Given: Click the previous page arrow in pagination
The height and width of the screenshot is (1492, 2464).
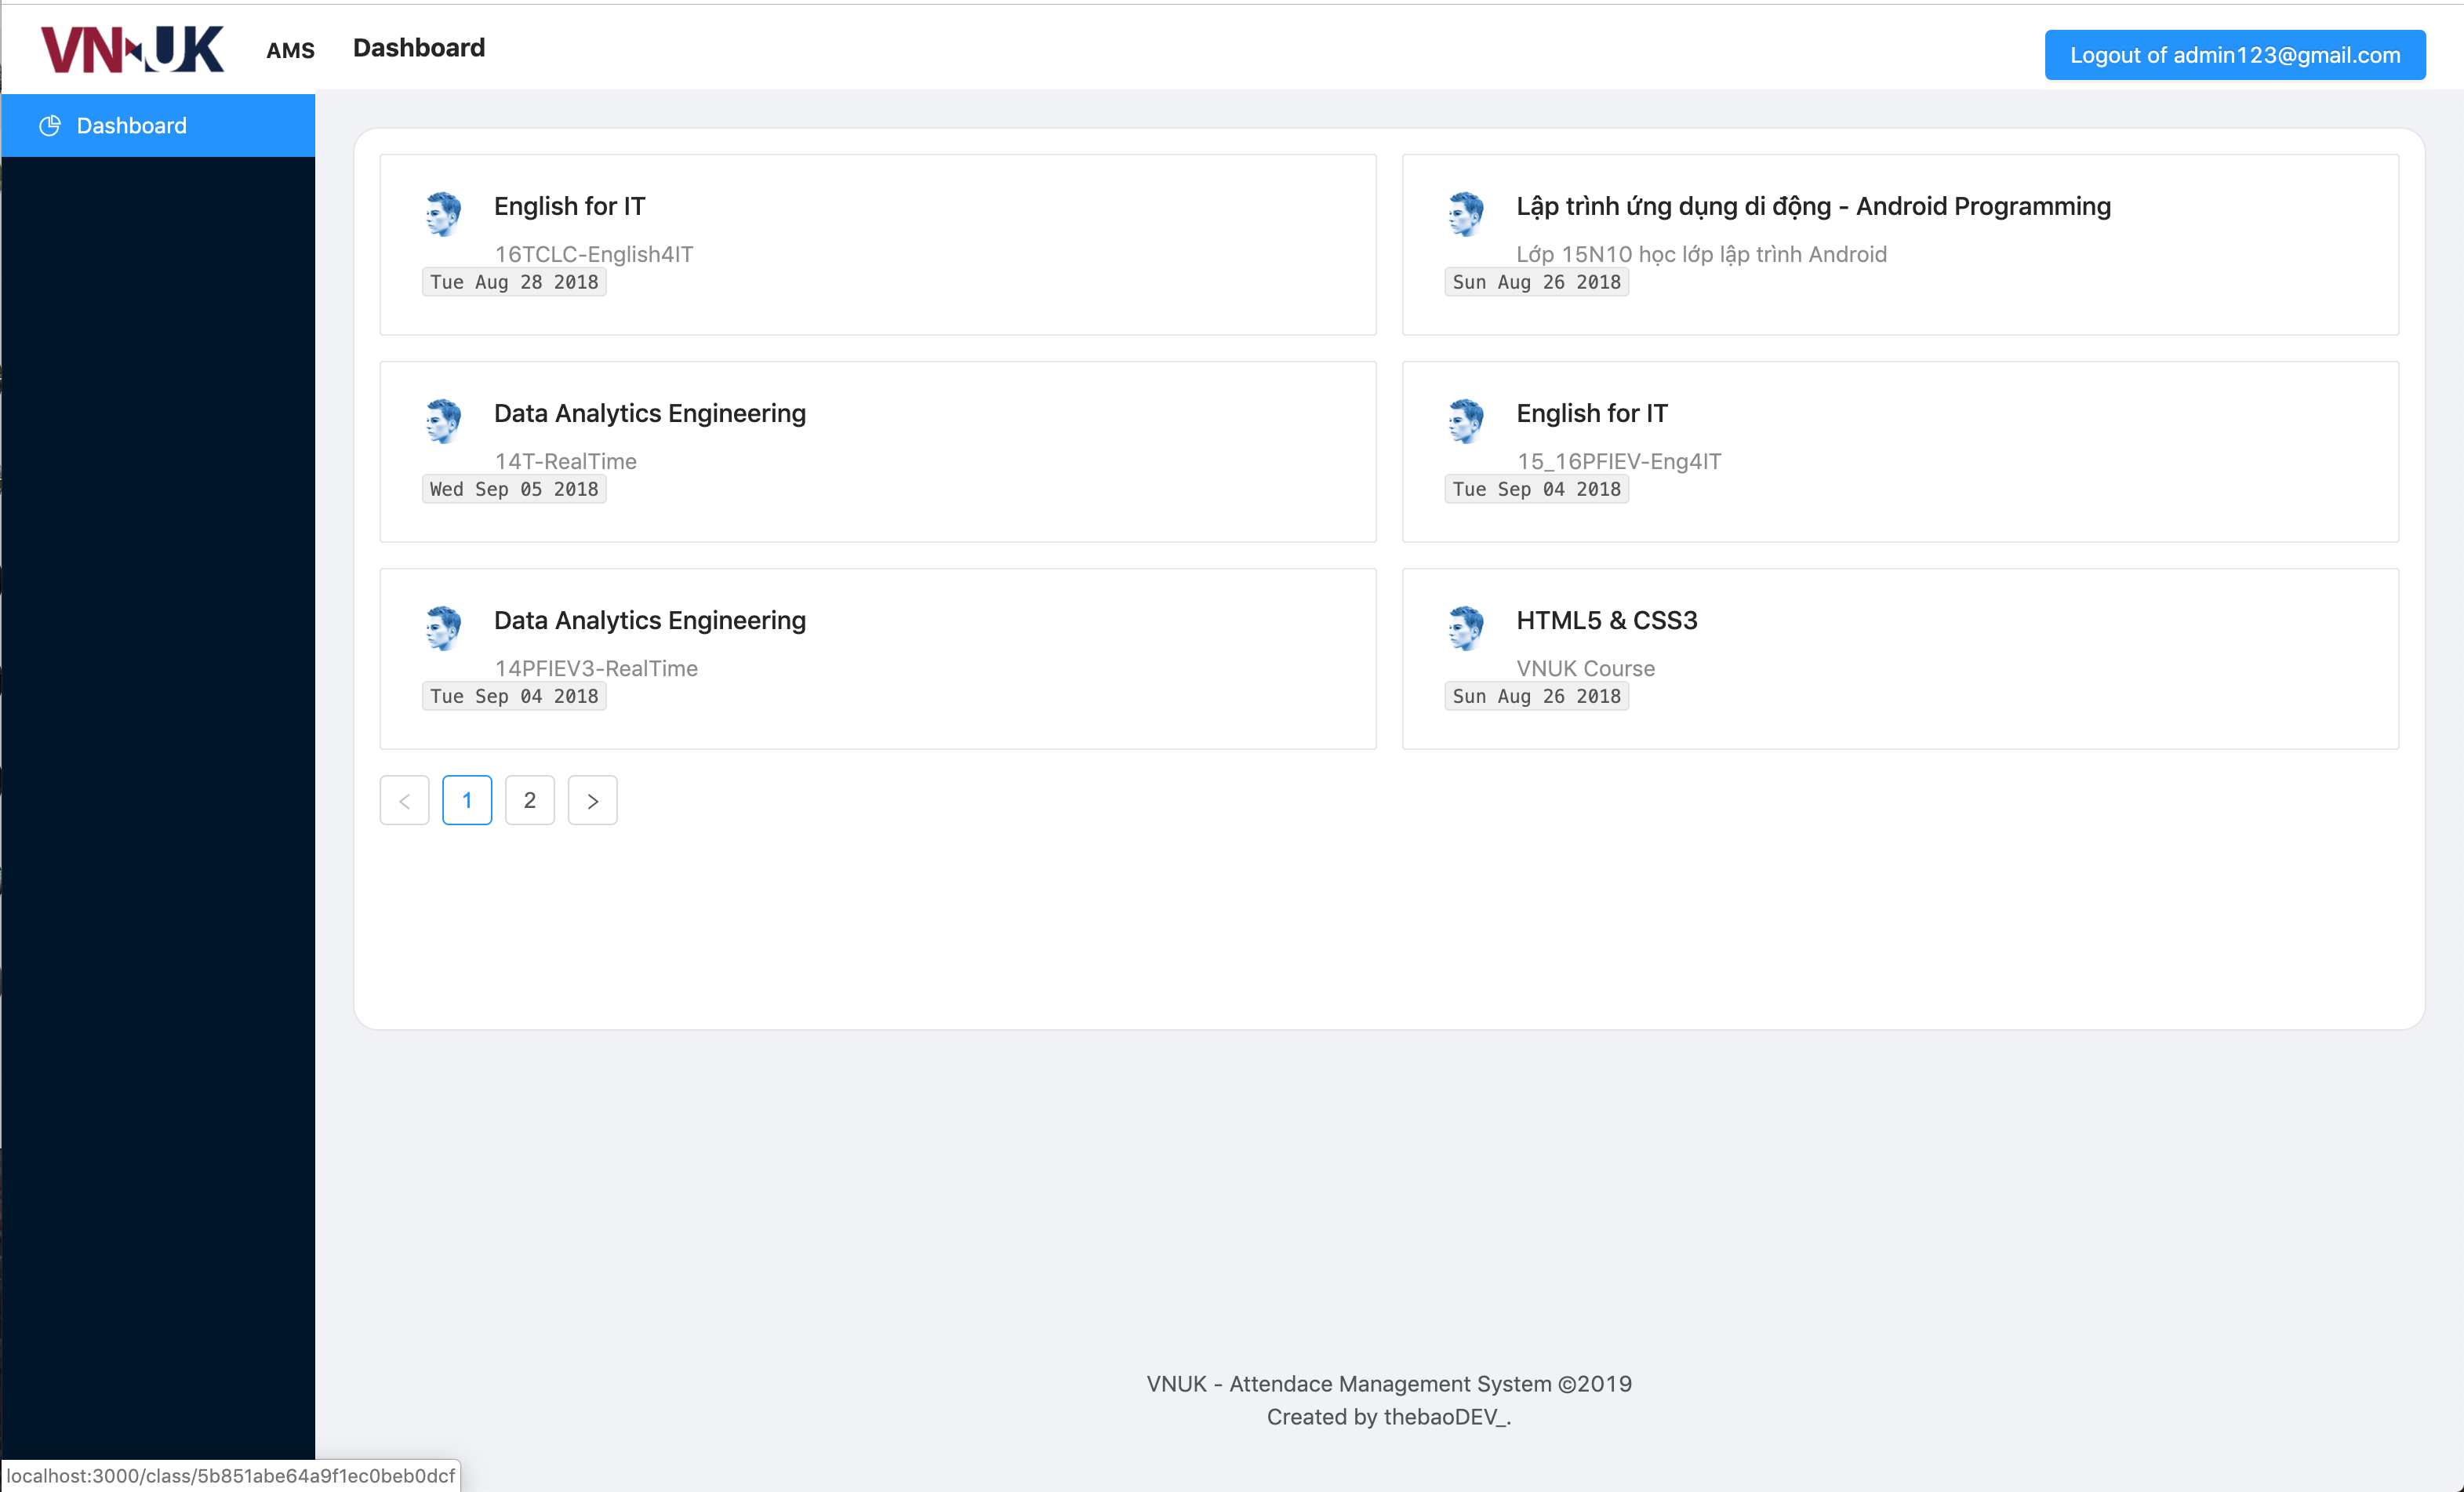Looking at the screenshot, I should pyautogui.click(x=404, y=800).
